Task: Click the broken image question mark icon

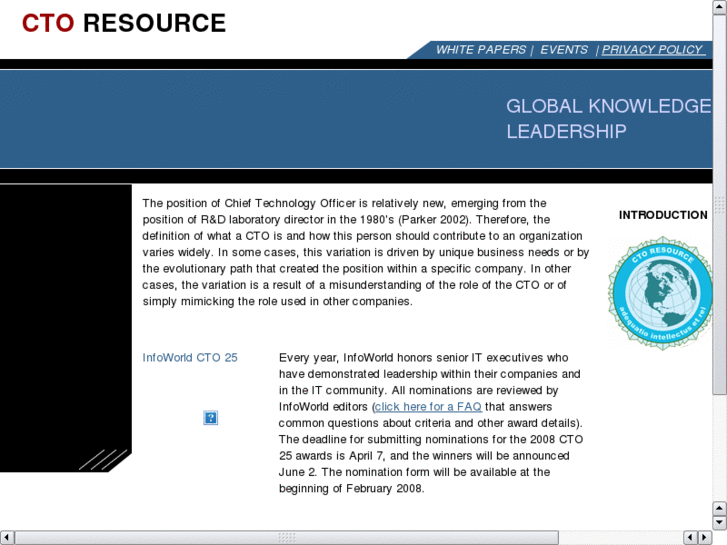Action: click(210, 418)
